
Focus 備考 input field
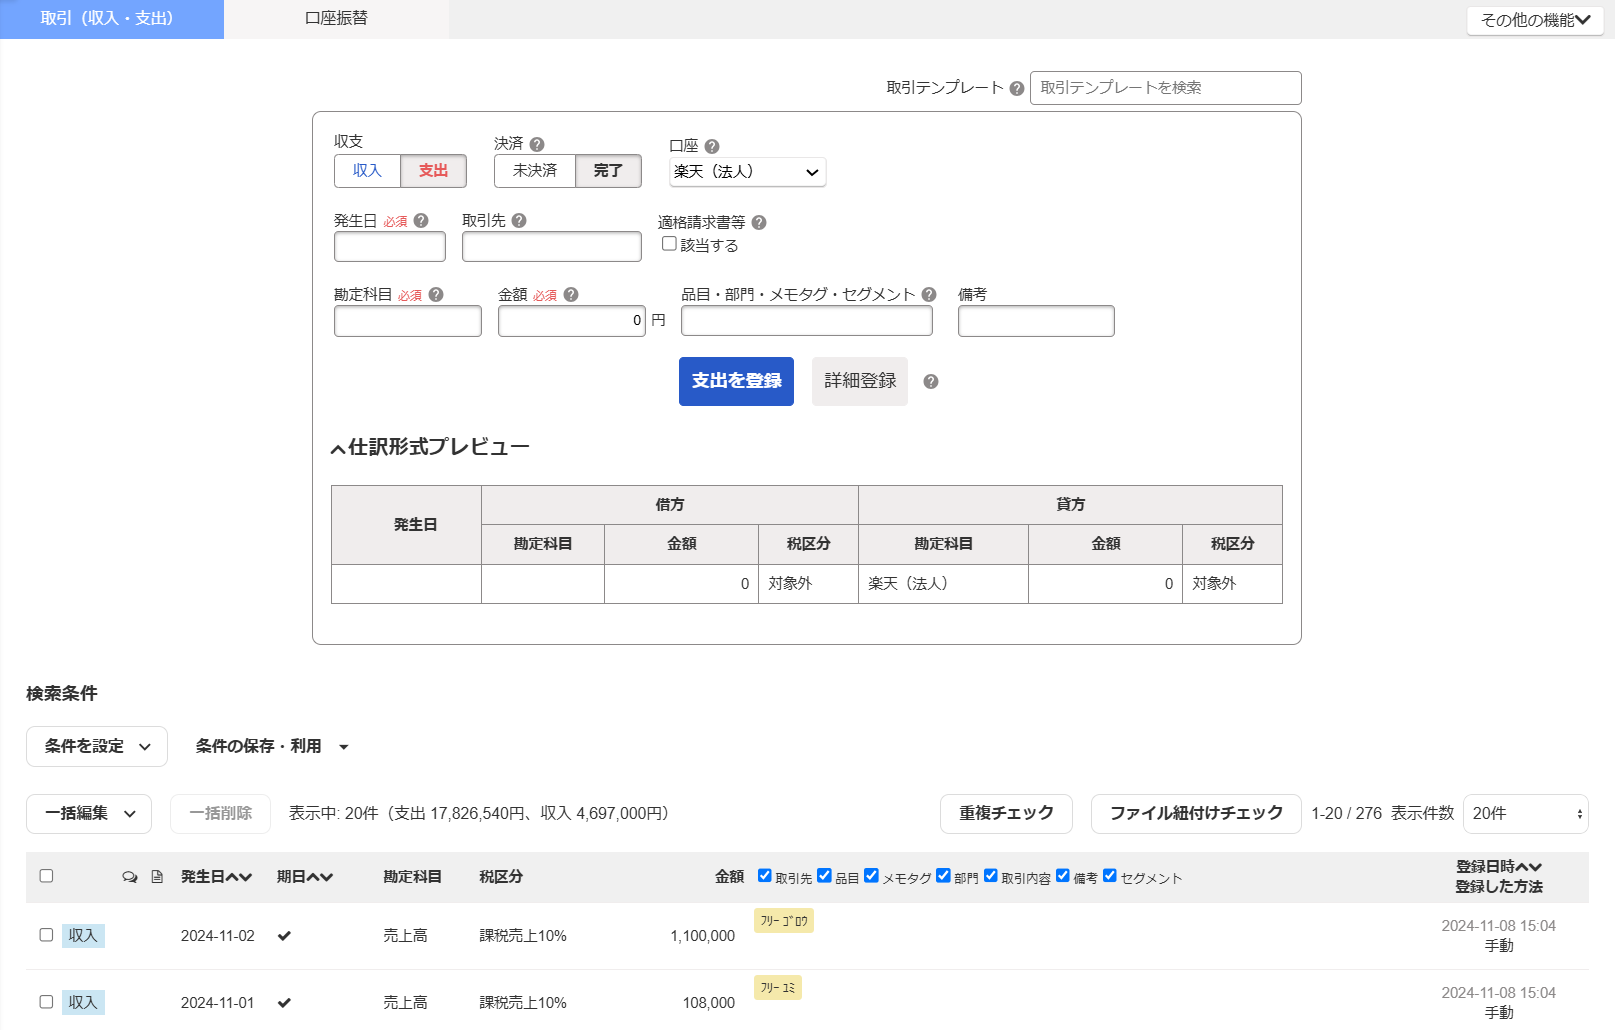1036,321
